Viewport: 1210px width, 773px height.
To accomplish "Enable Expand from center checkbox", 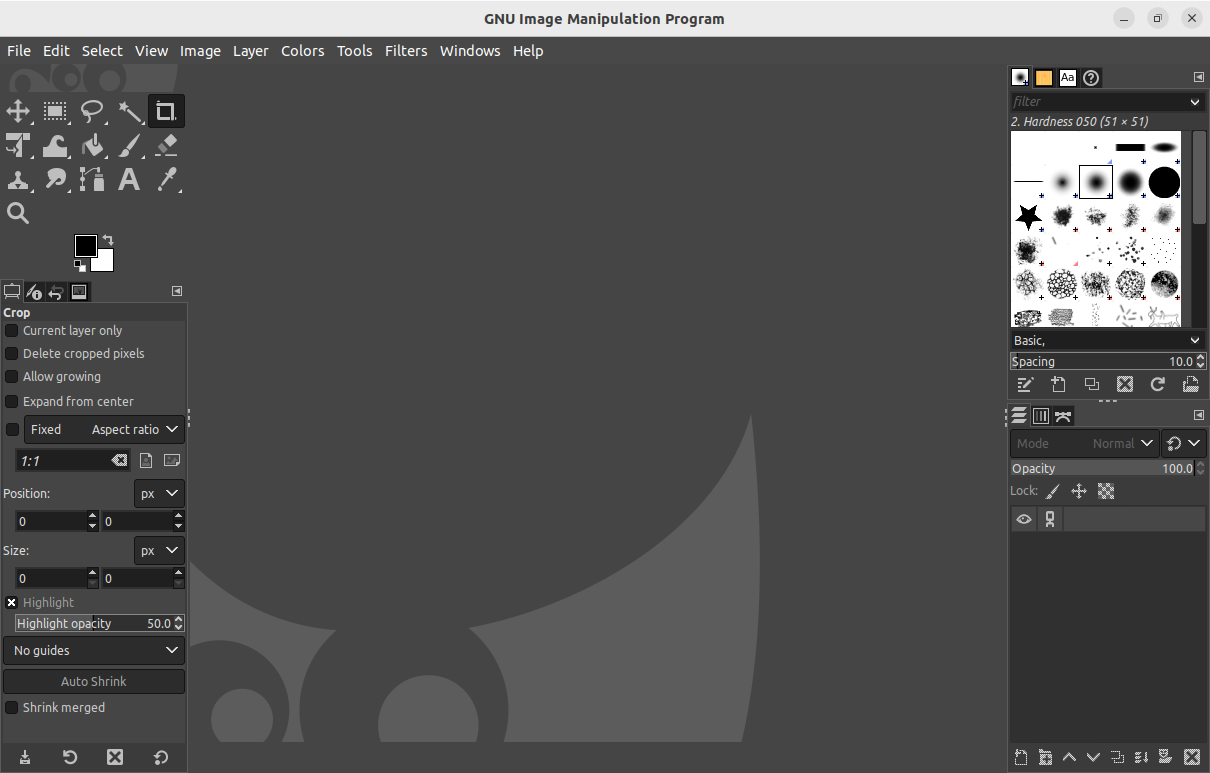I will coord(12,401).
